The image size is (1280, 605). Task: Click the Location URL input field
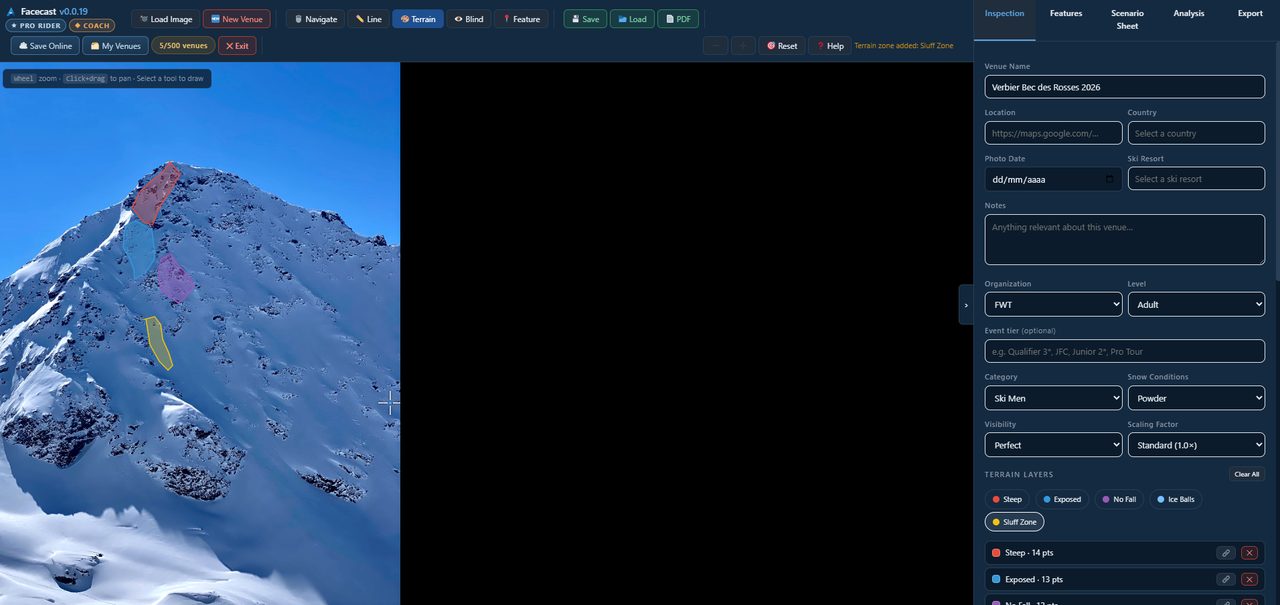[x=1053, y=133]
